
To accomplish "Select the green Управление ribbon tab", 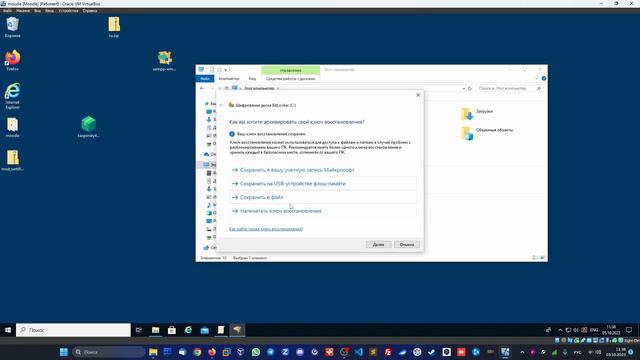I will coord(291,70).
